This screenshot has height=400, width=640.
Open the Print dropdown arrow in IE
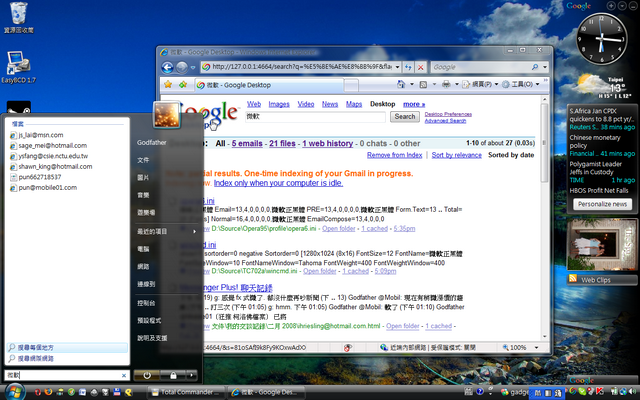point(457,84)
